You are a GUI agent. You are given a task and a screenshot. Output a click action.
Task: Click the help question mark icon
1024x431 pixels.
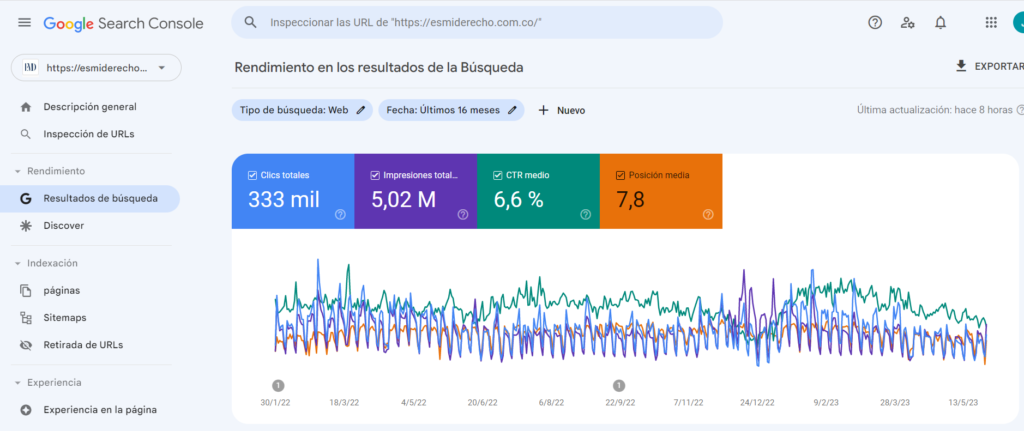[x=875, y=22]
